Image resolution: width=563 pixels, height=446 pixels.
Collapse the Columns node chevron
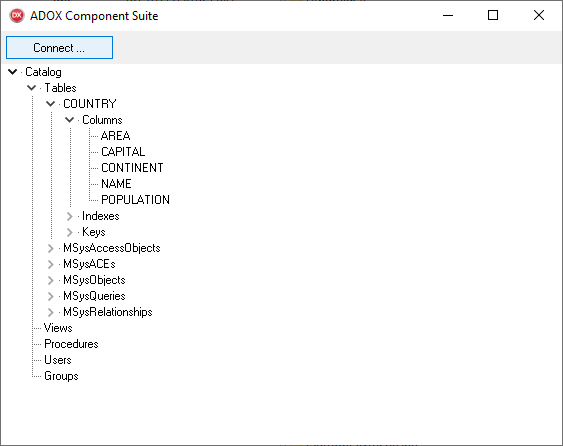70,120
